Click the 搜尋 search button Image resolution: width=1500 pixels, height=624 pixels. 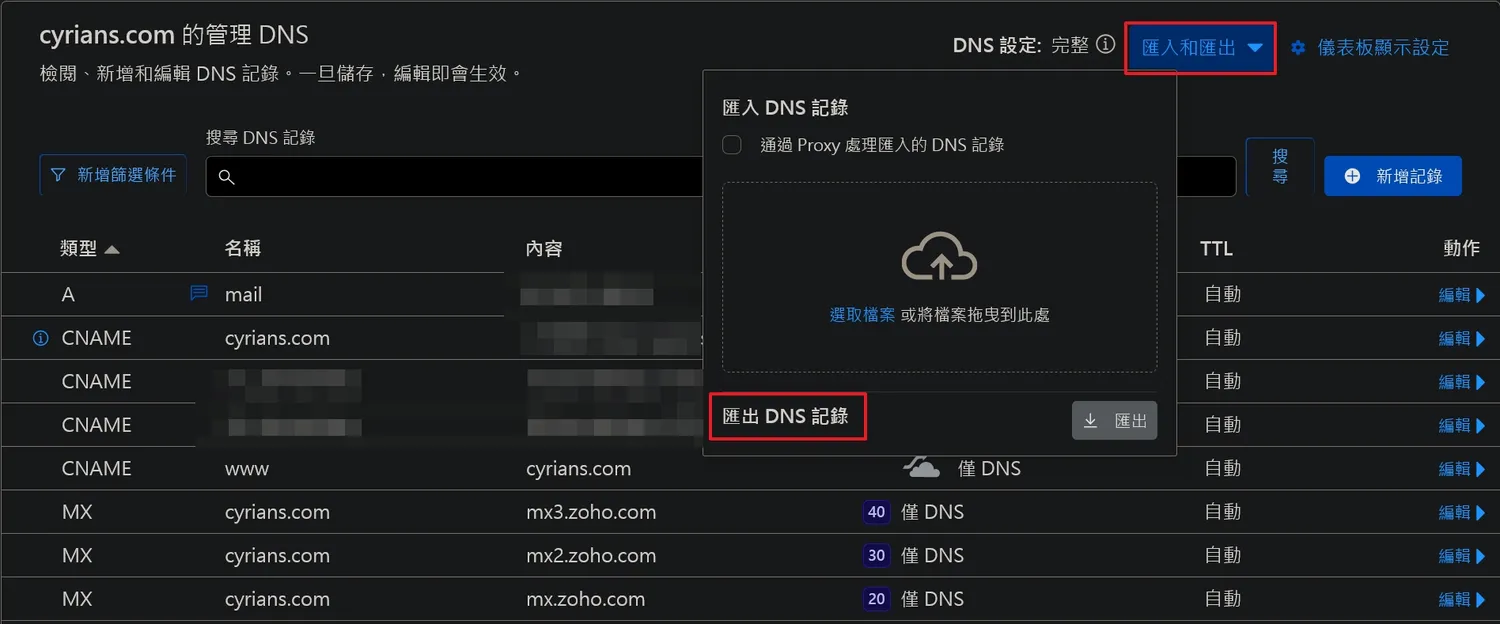1279,167
